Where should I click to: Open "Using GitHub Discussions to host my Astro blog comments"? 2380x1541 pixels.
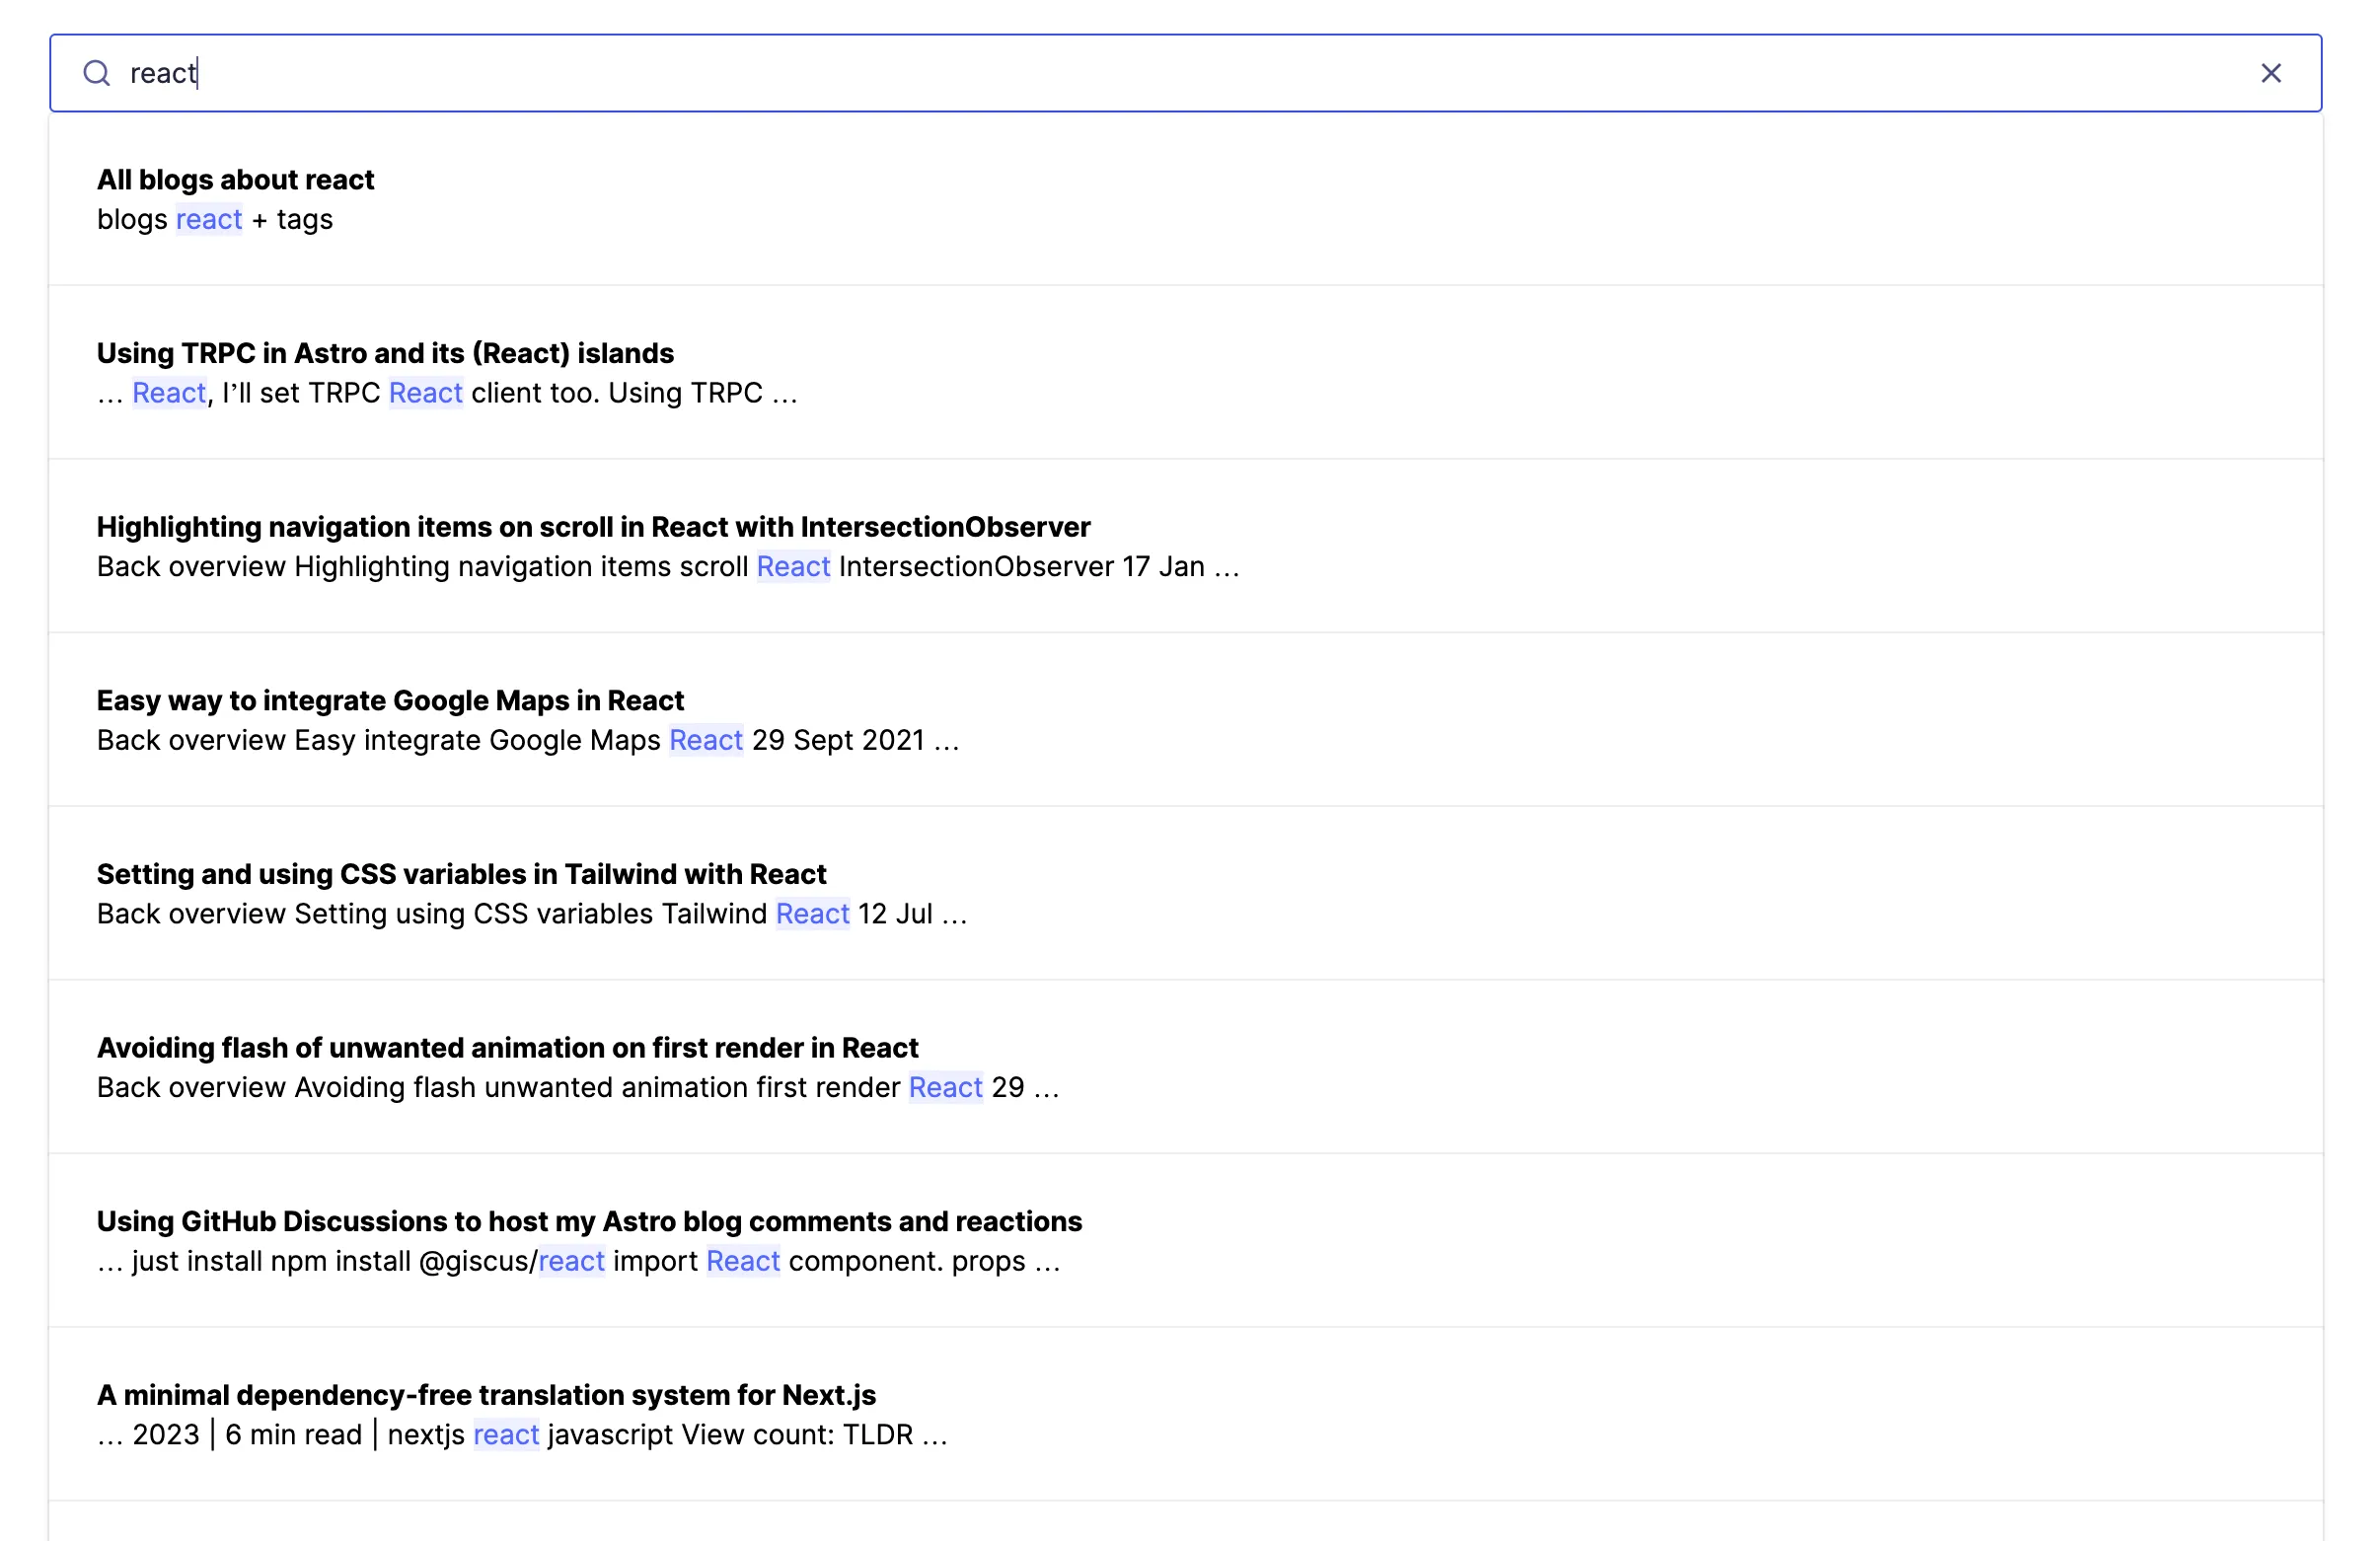[x=588, y=1221]
